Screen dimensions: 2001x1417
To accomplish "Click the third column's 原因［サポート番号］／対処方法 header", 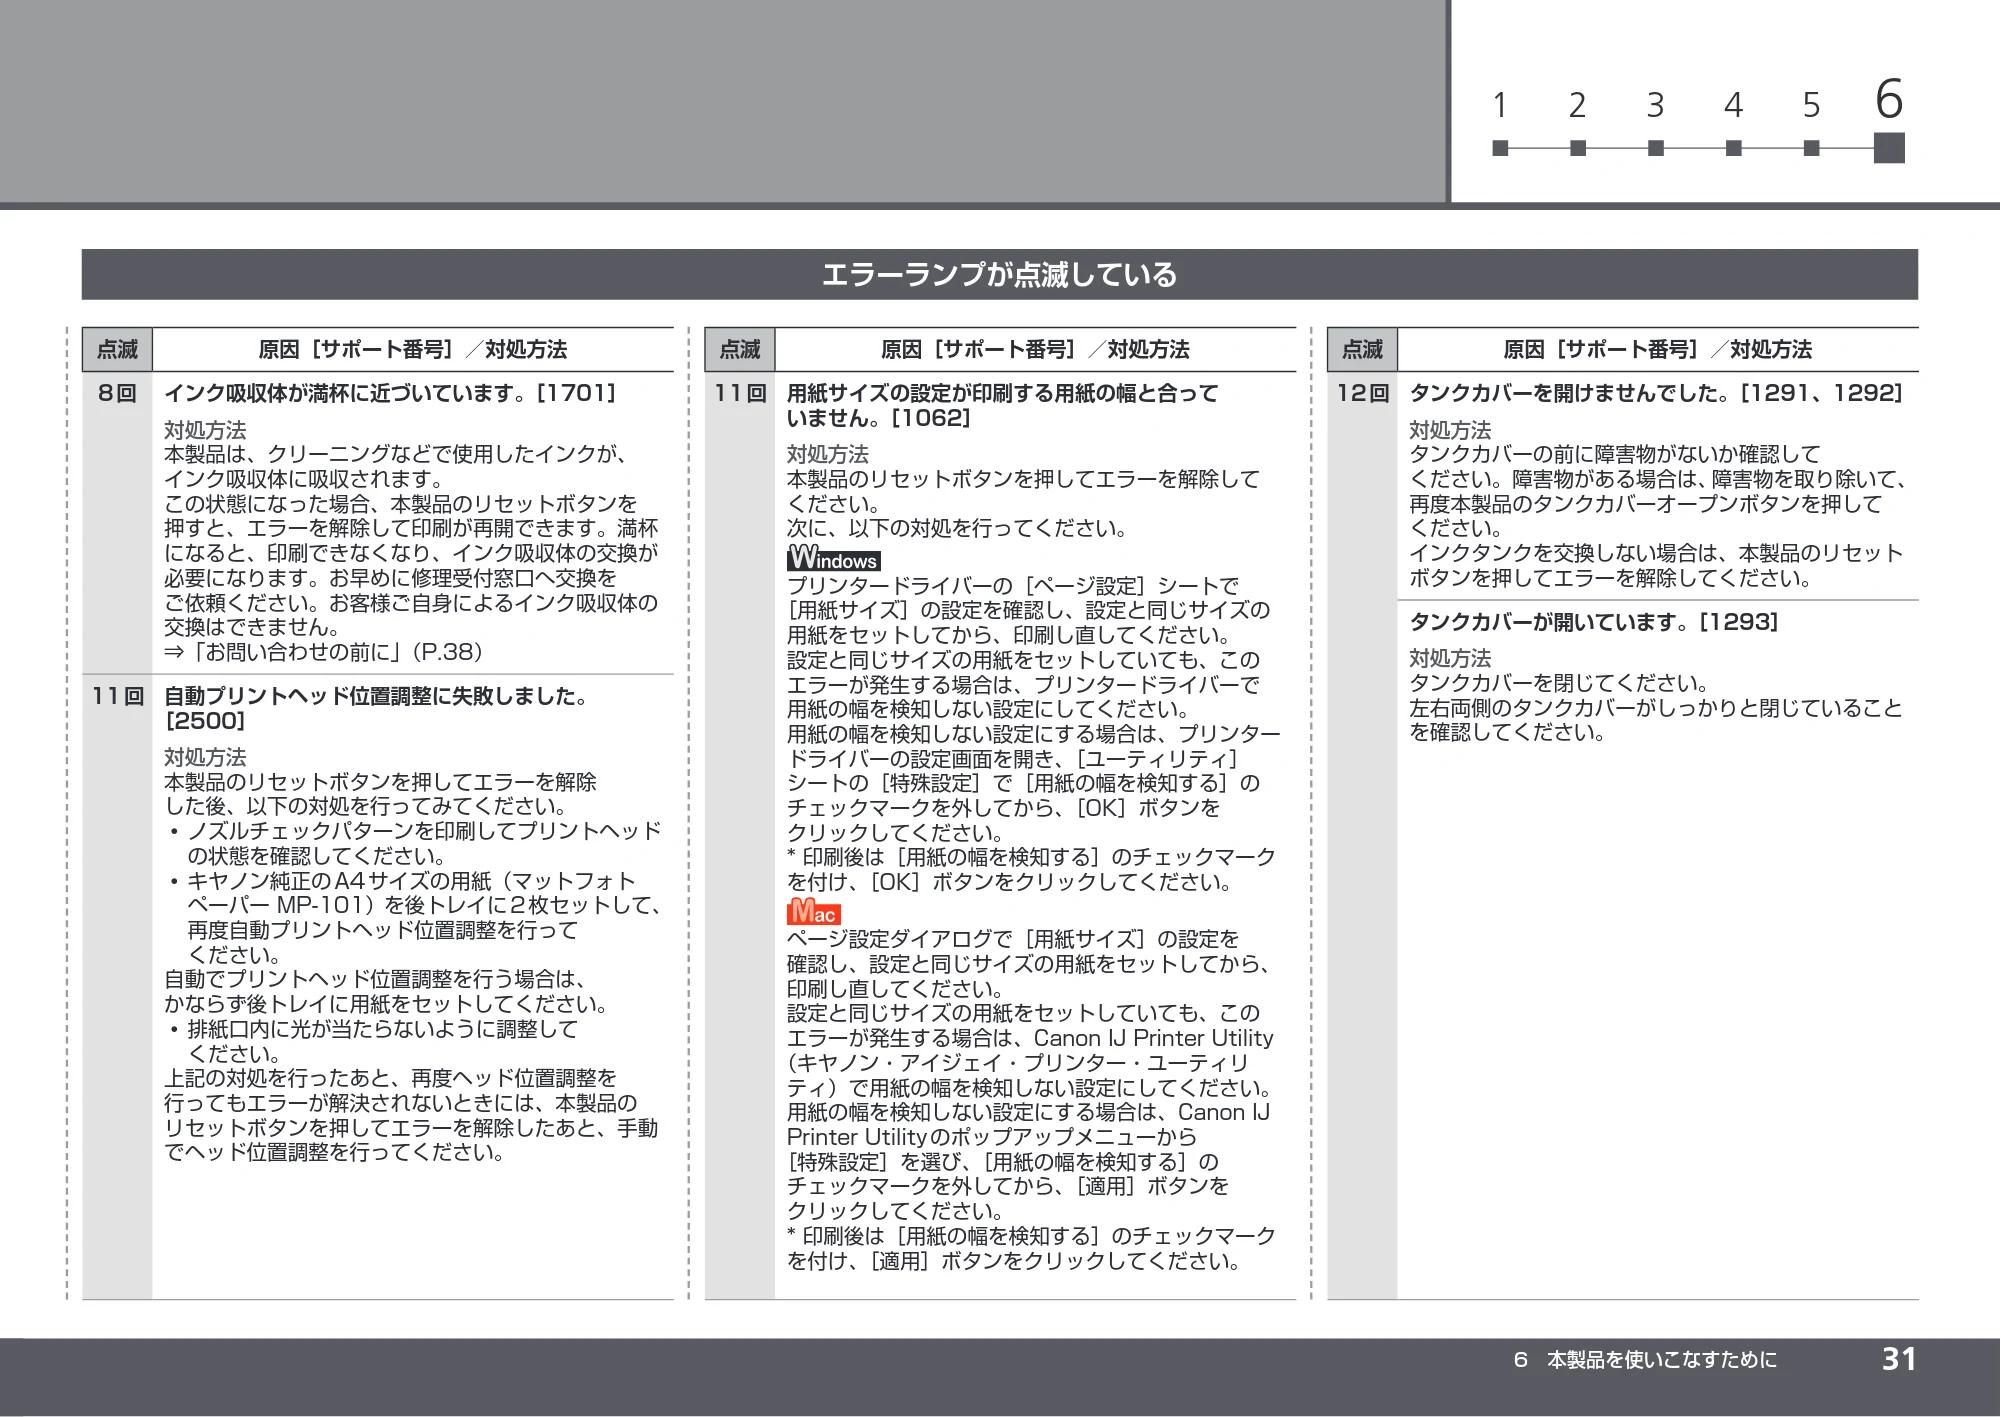I will 1657,349.
